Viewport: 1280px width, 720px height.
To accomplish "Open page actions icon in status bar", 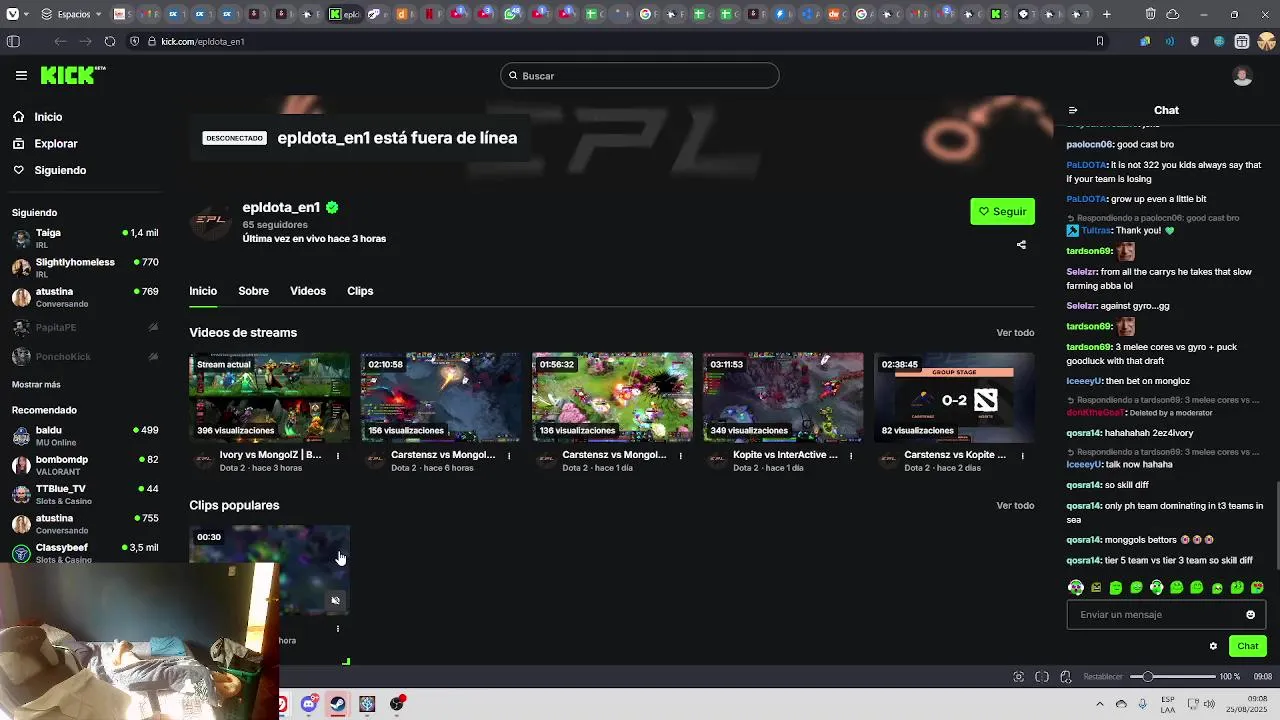I will (1066, 677).
